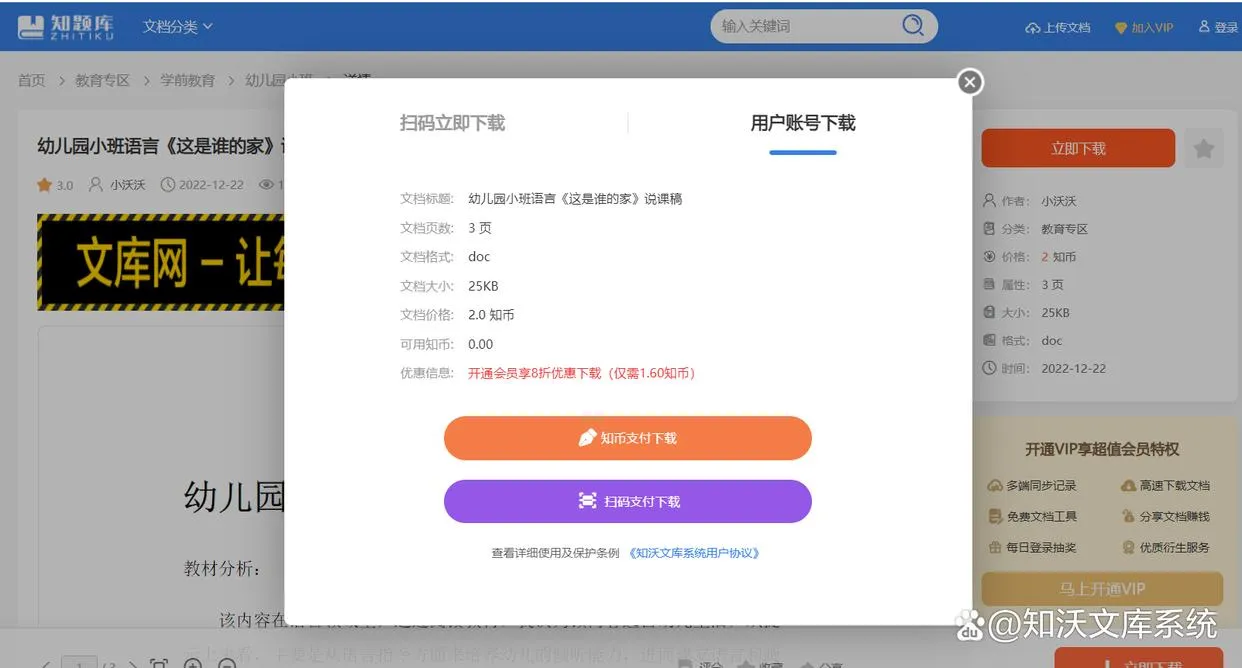Click 上传文档 upload link
1242x668 pixels.
click(1058, 28)
